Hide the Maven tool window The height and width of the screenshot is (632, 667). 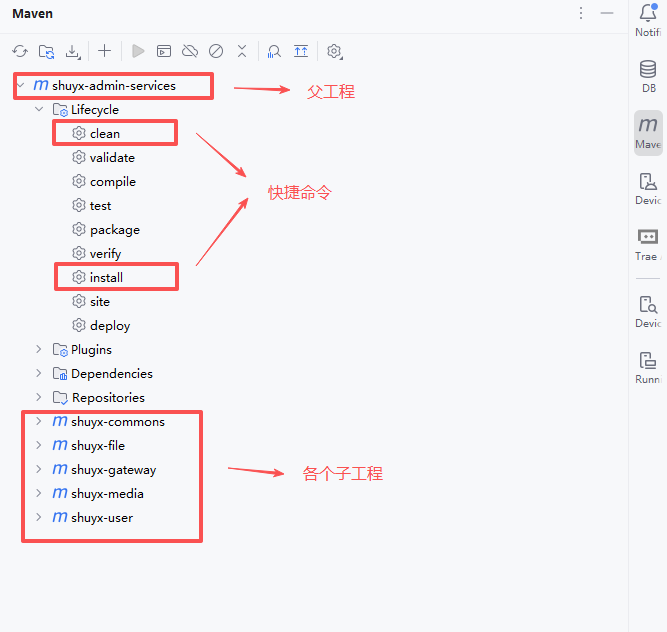pyautogui.click(x=607, y=13)
